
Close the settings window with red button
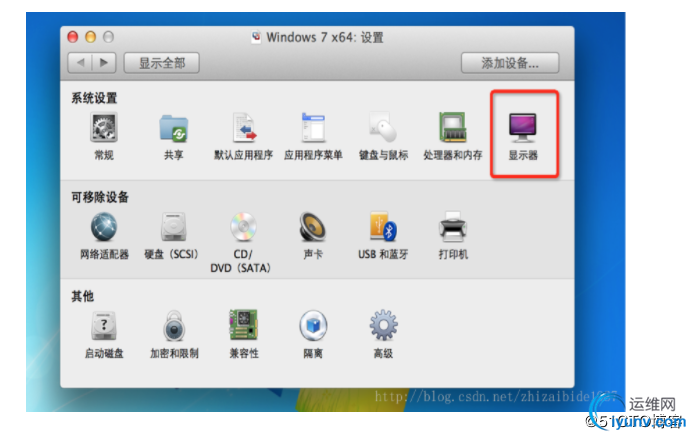click(73, 37)
